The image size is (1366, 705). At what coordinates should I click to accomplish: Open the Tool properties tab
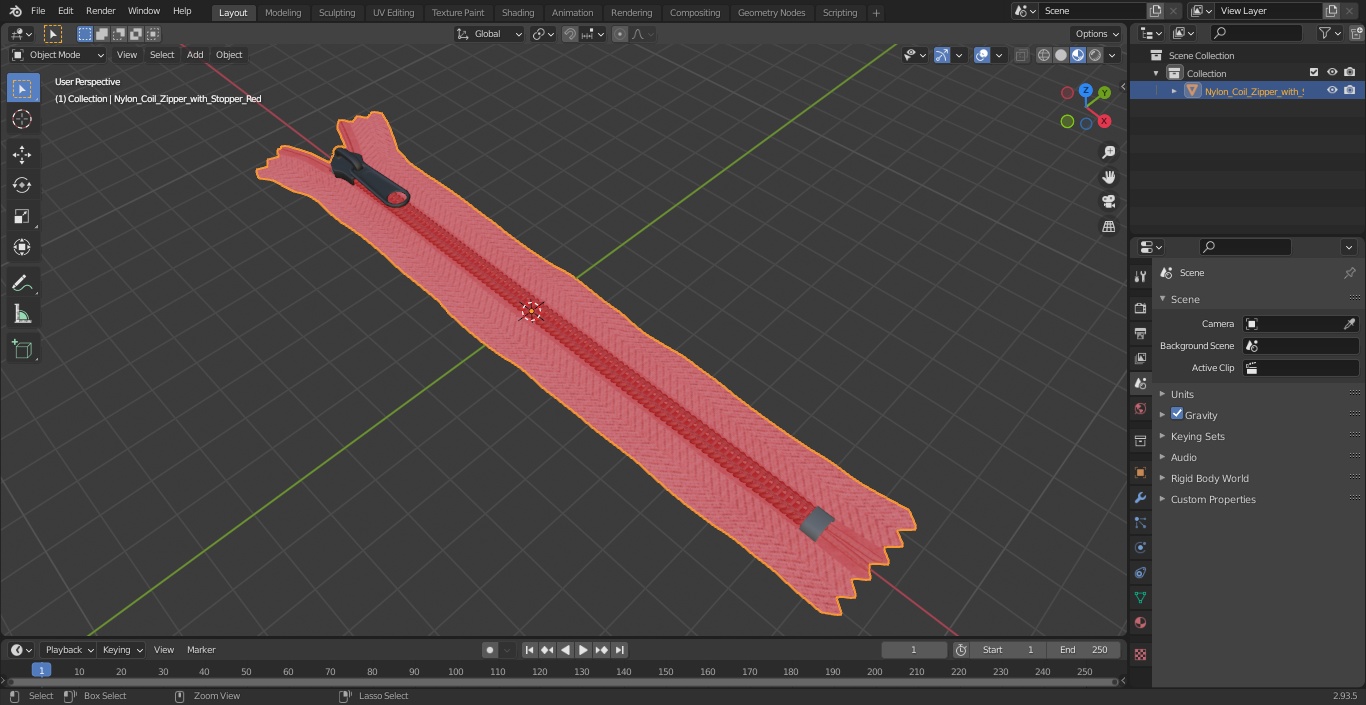tap(1140, 276)
